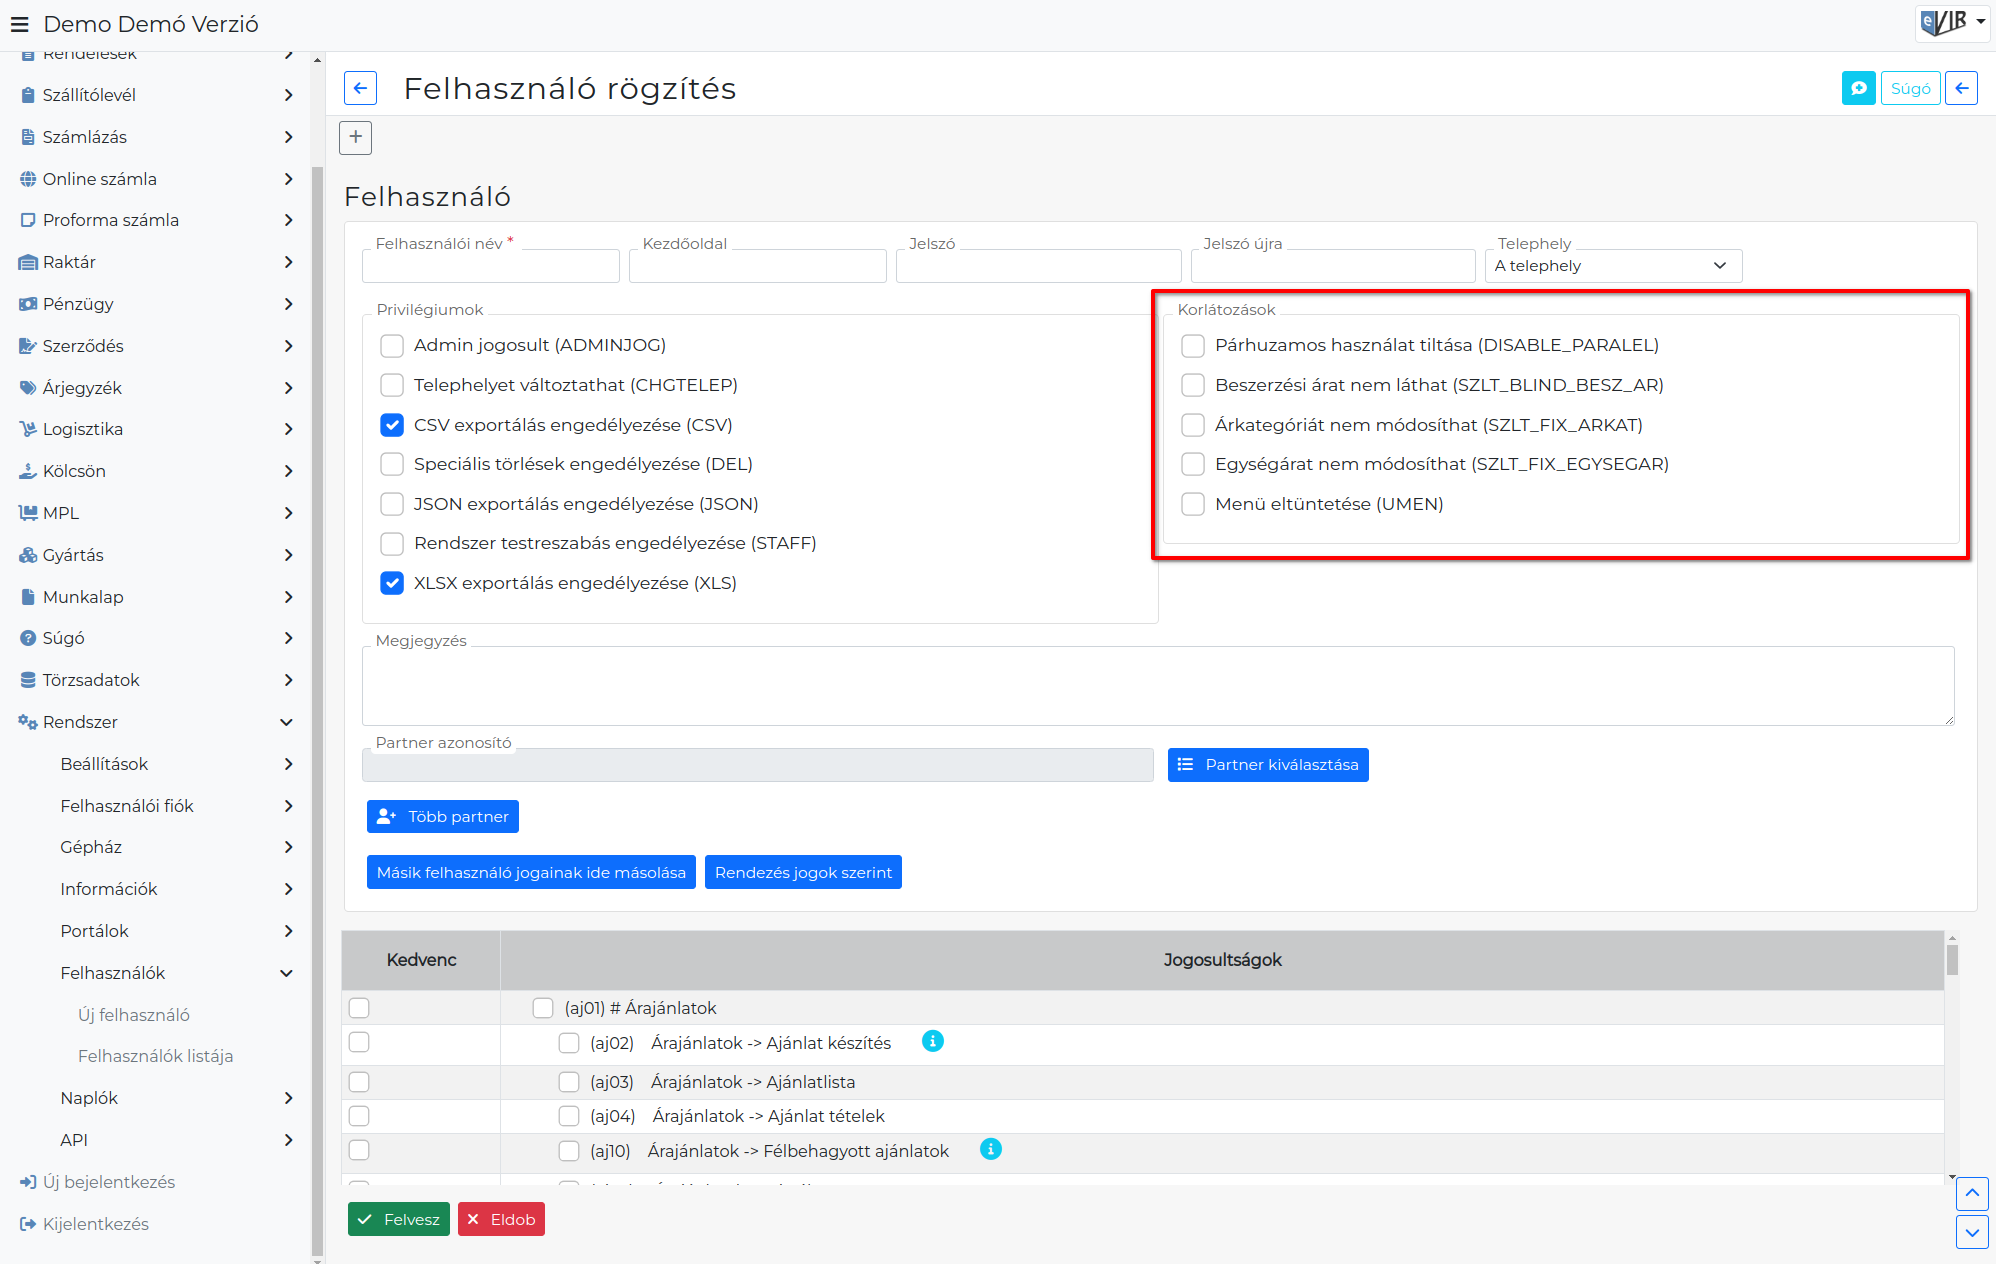Open the cyan chat support icon

pyautogui.click(x=1858, y=88)
